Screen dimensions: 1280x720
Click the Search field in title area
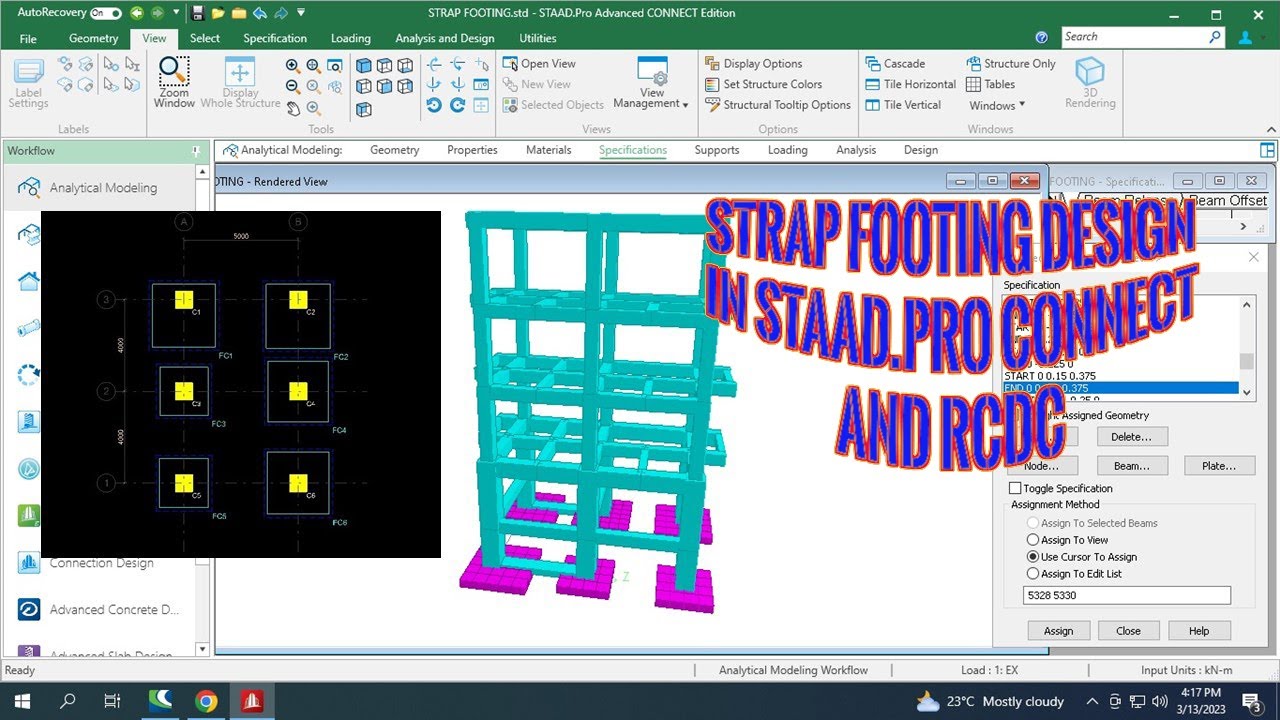tap(1142, 37)
